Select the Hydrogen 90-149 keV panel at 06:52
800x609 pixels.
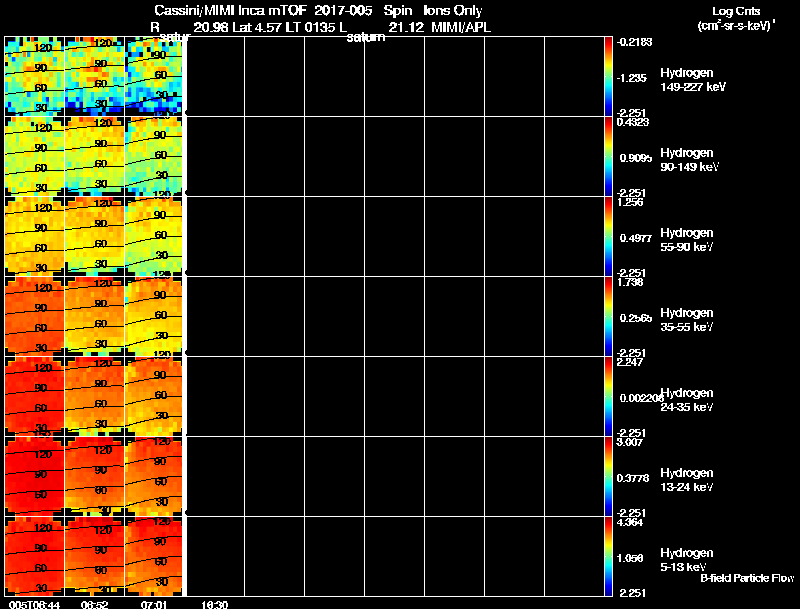(94, 156)
